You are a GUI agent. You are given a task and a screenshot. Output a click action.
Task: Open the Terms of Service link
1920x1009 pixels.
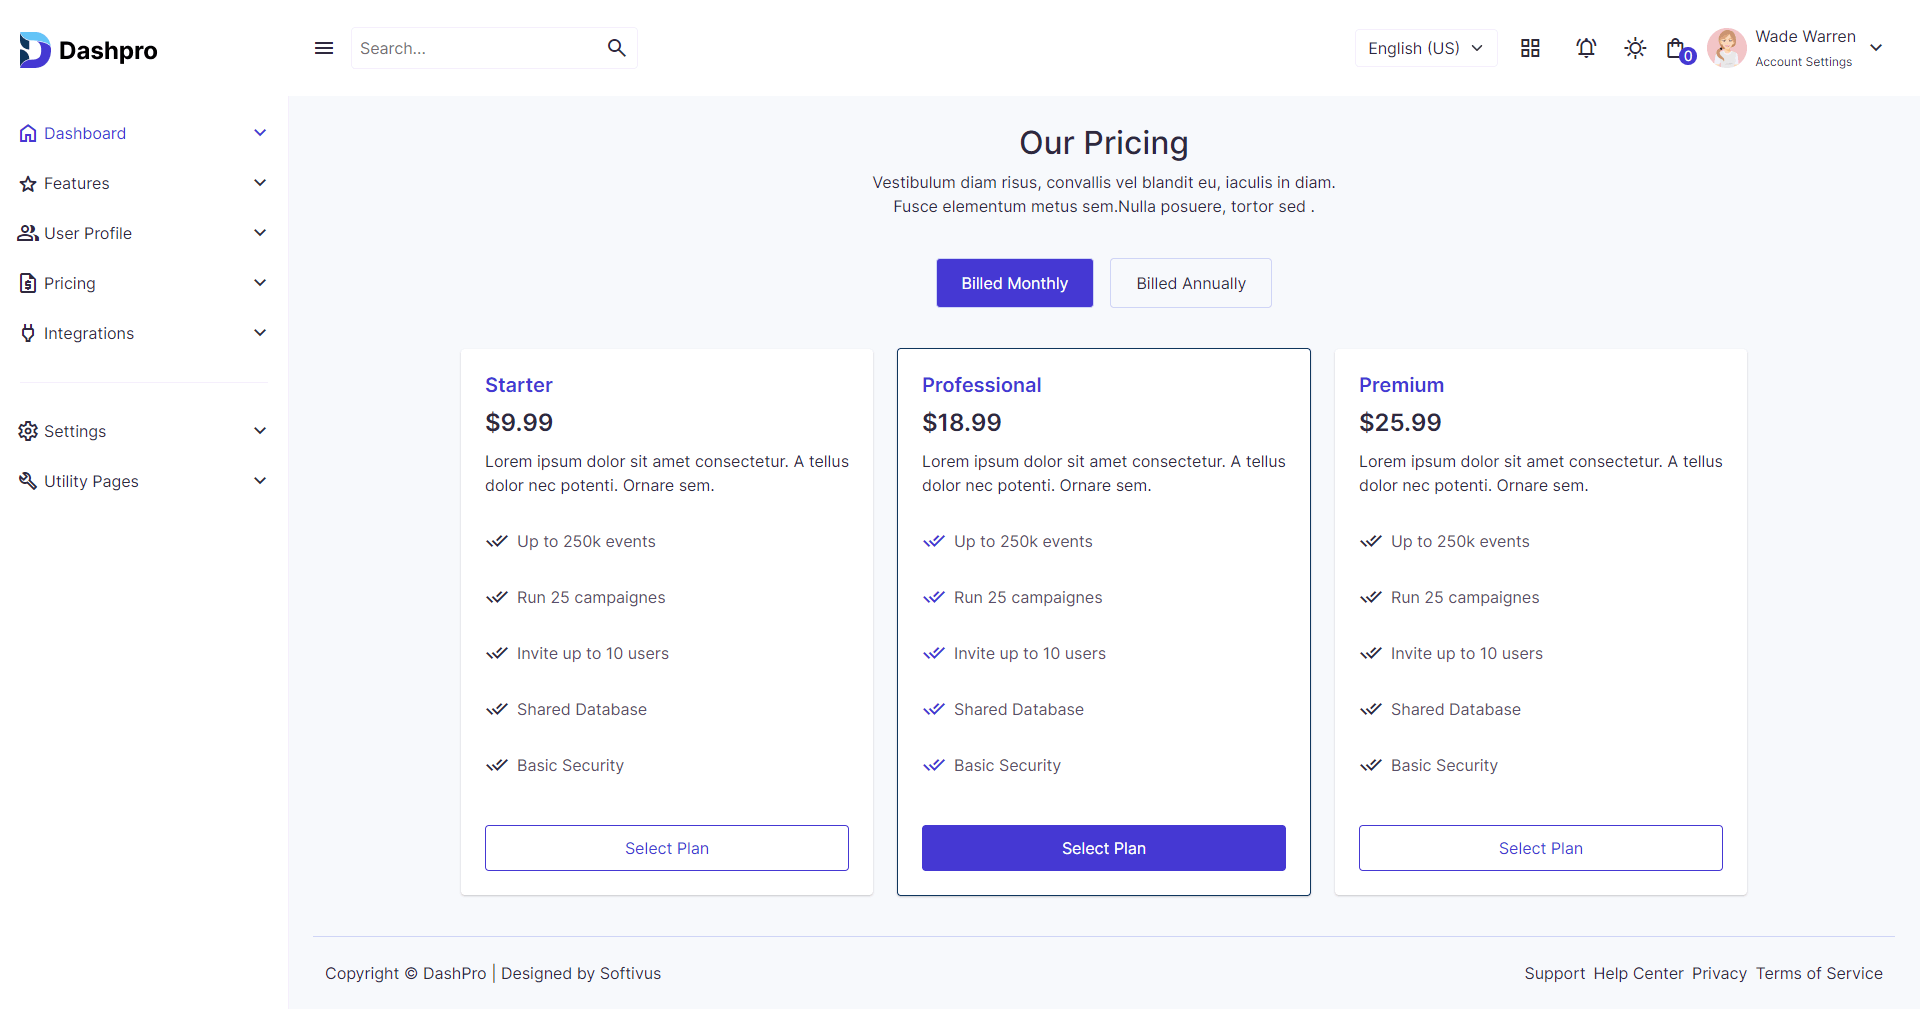click(x=1819, y=973)
